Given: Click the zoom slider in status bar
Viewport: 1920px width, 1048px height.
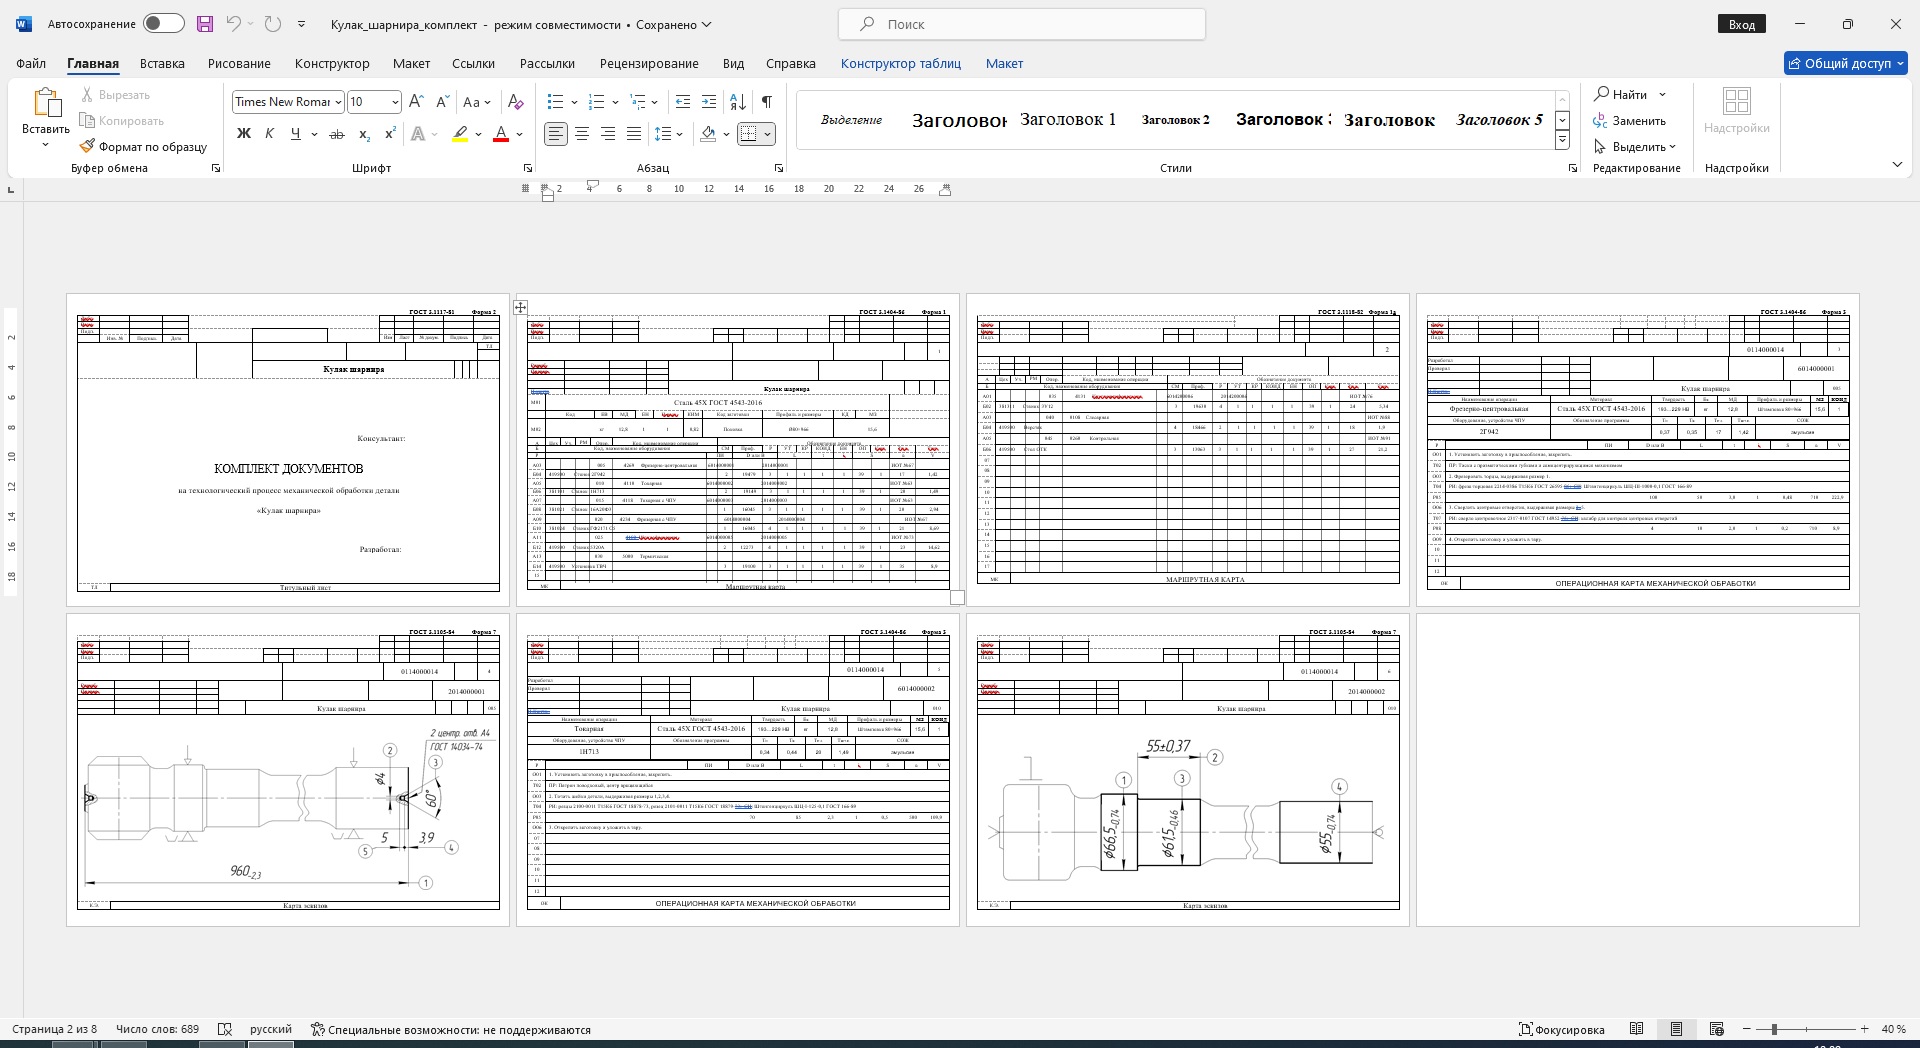Looking at the screenshot, I should tap(1774, 1029).
